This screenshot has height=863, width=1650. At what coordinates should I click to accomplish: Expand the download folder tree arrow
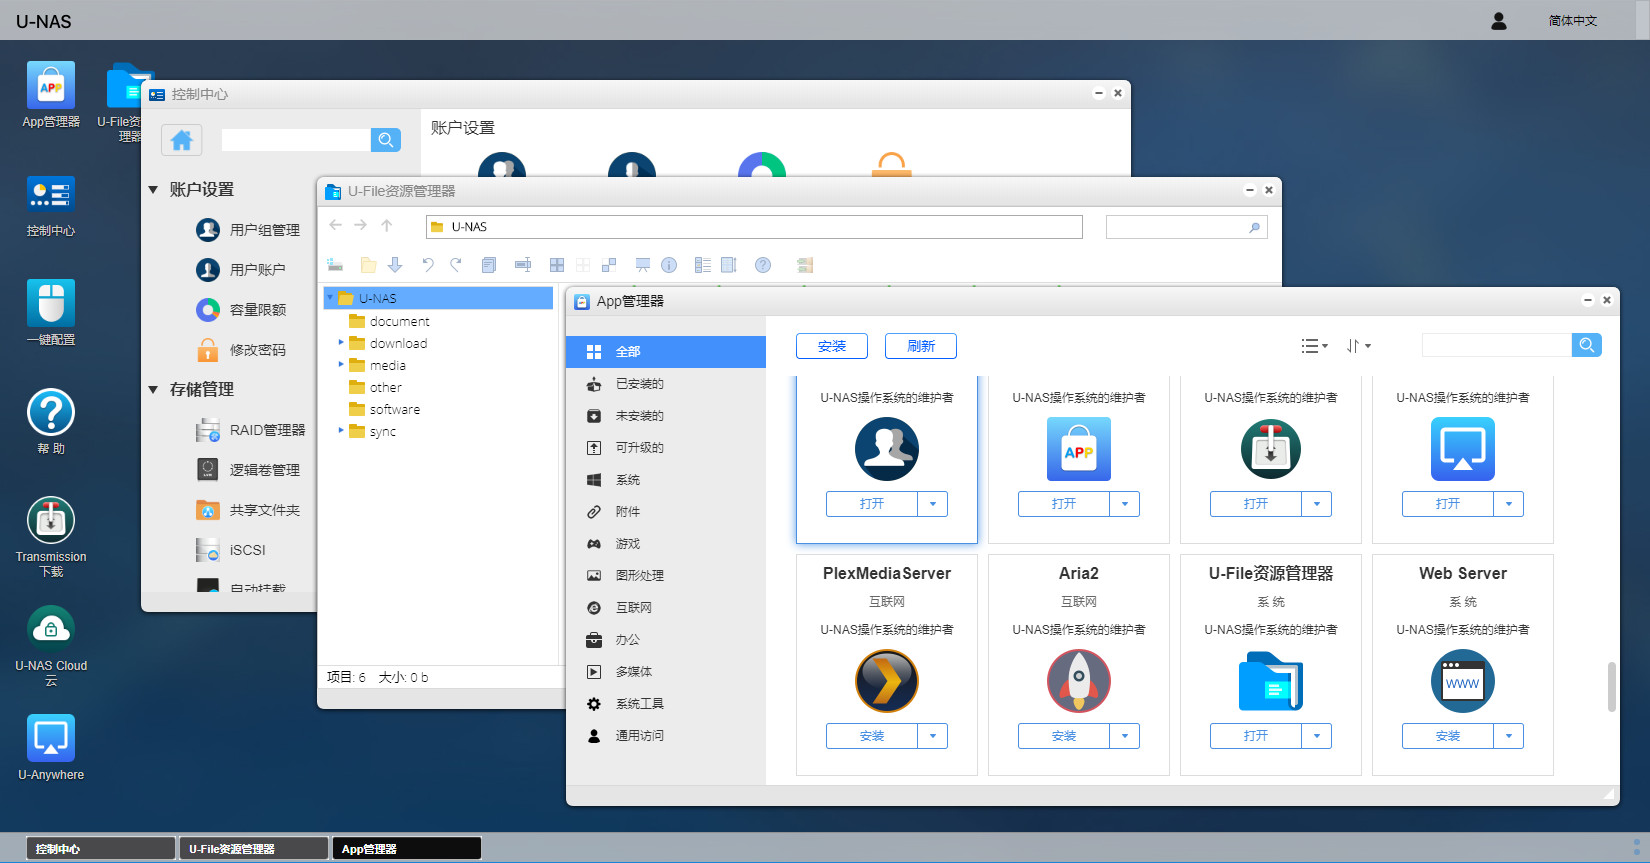(340, 342)
